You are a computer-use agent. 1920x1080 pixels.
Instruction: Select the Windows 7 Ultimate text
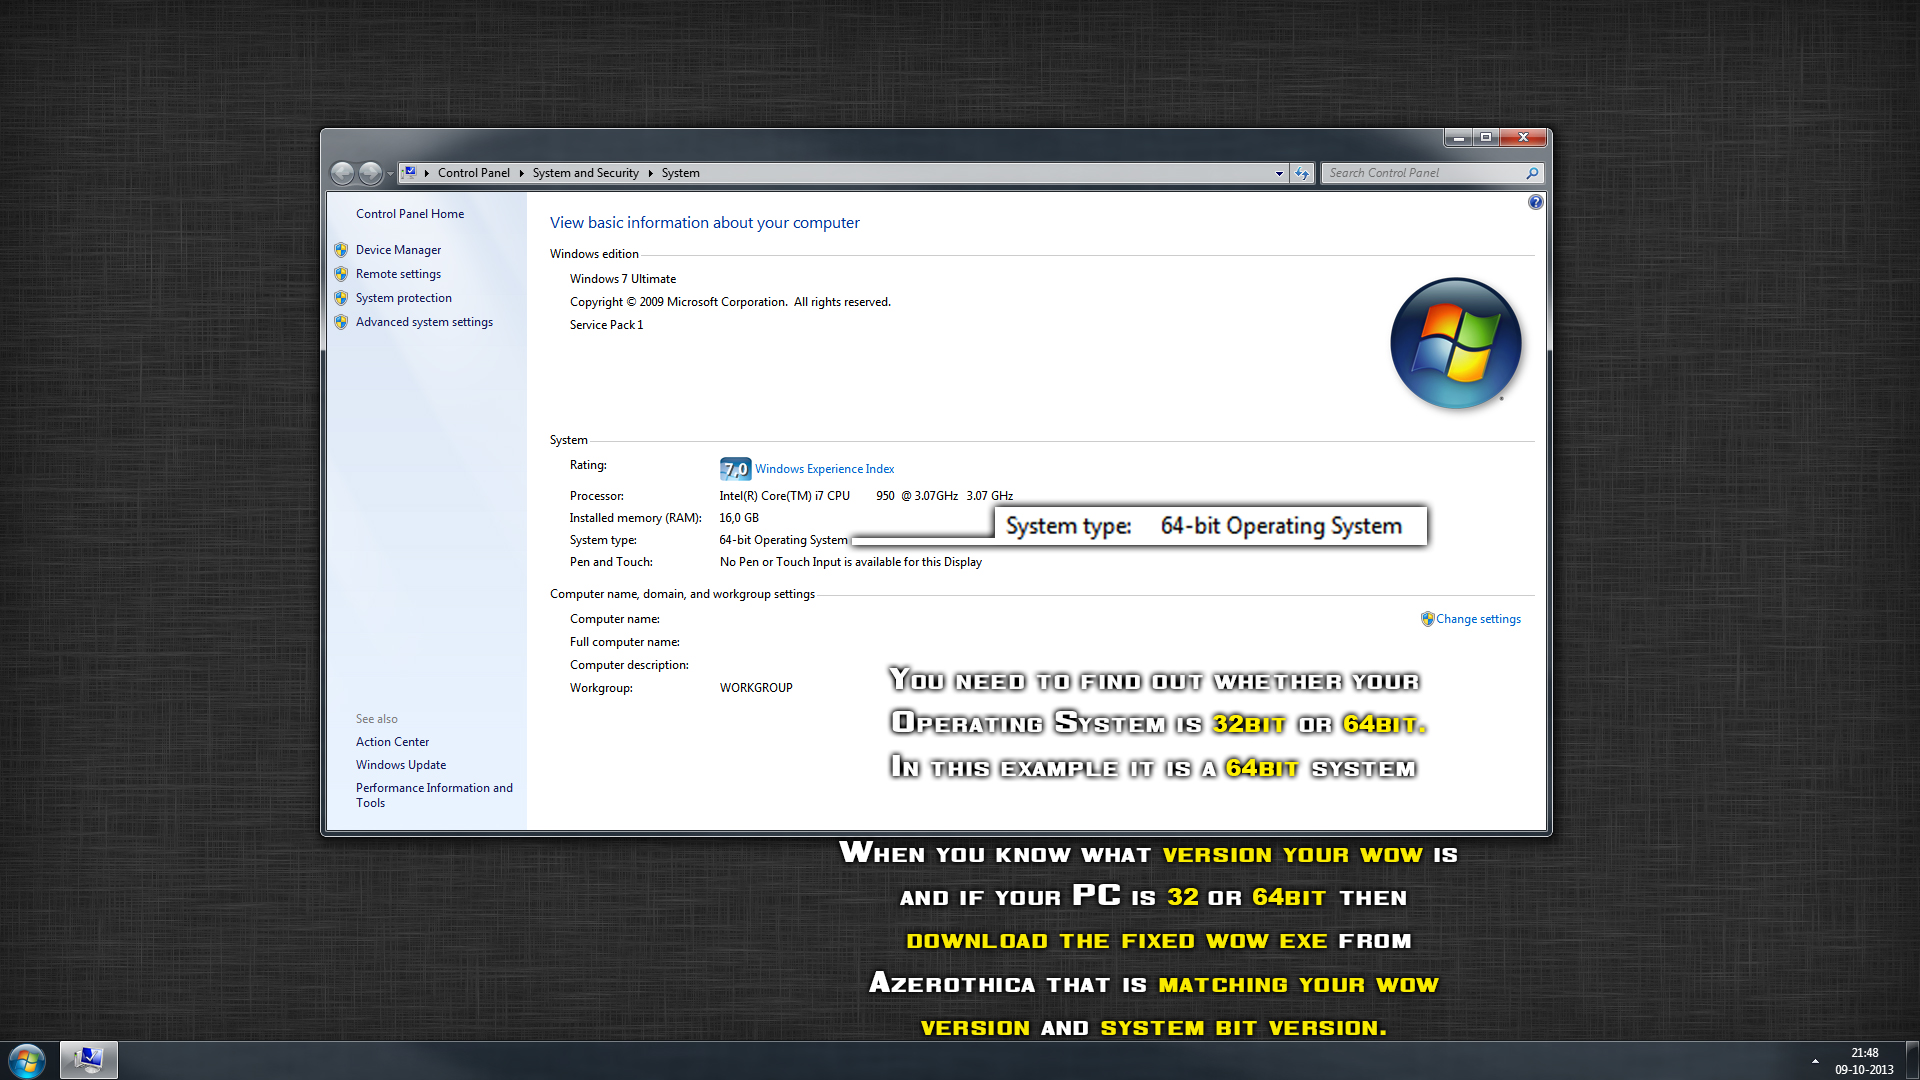click(623, 279)
